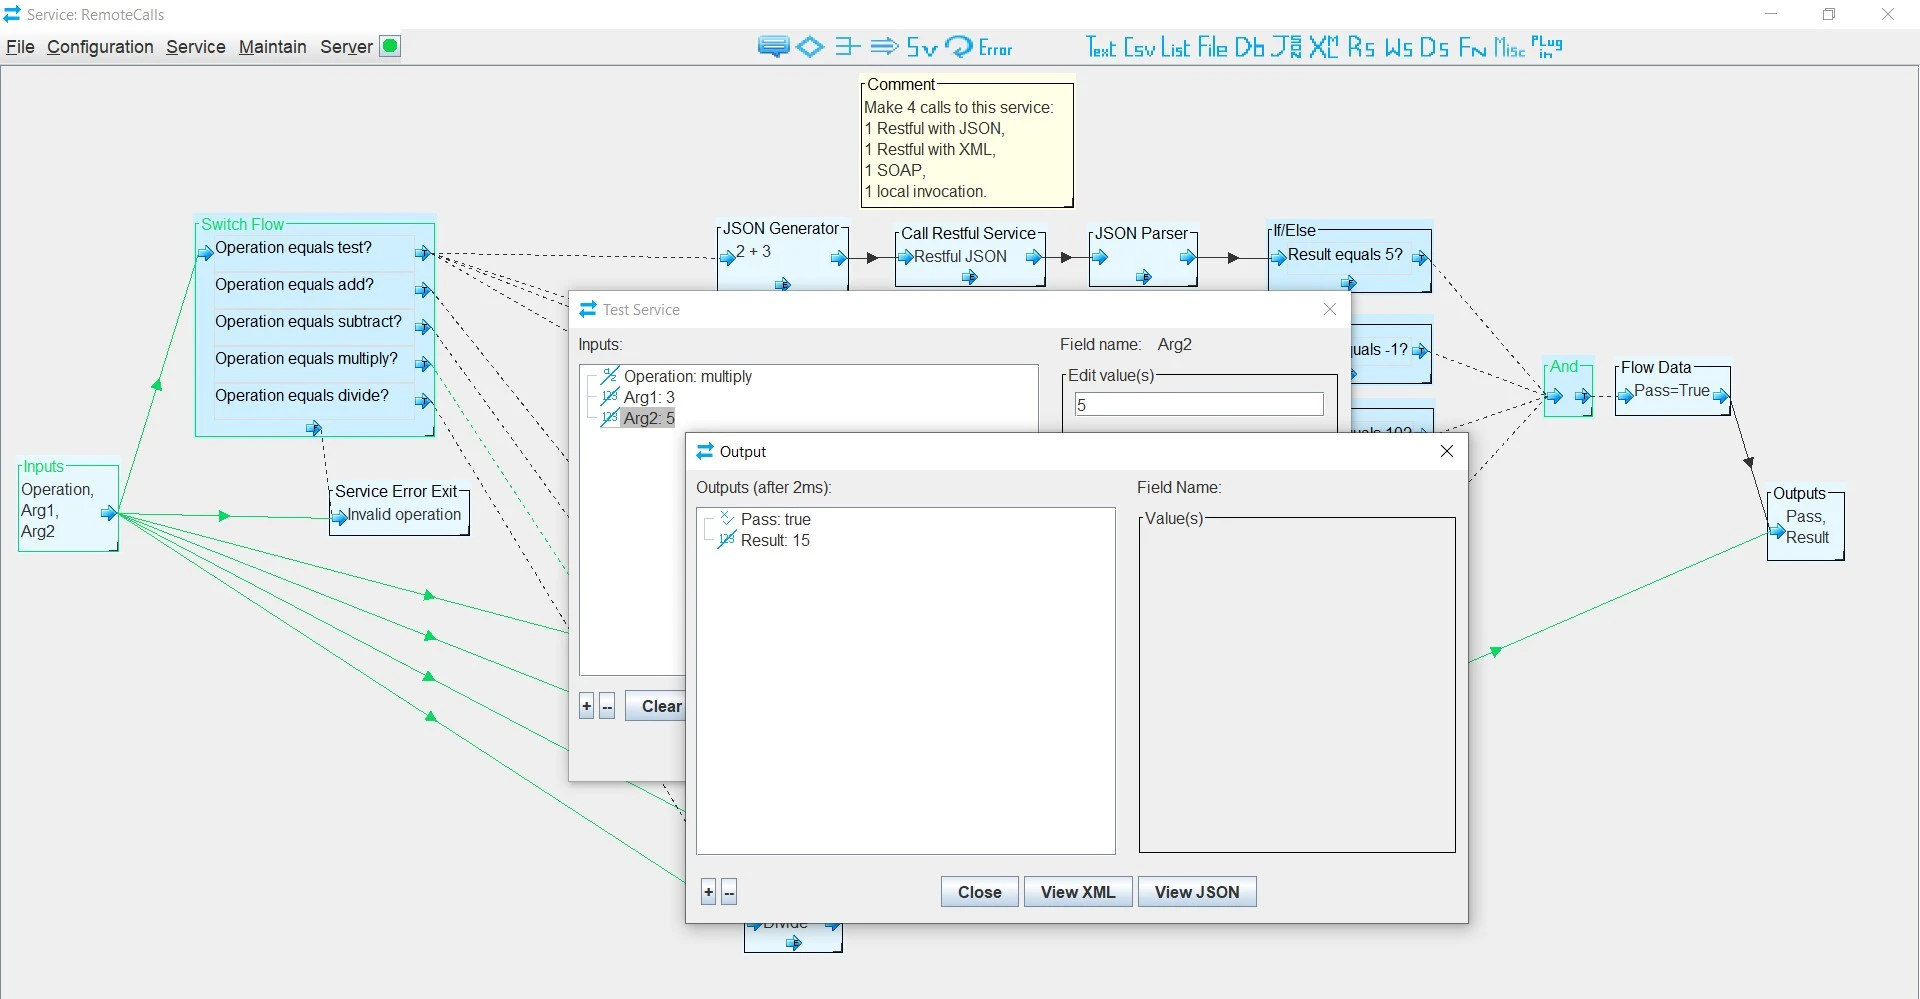Open the XML tools icon
1920x999 pixels.
pos(1323,47)
